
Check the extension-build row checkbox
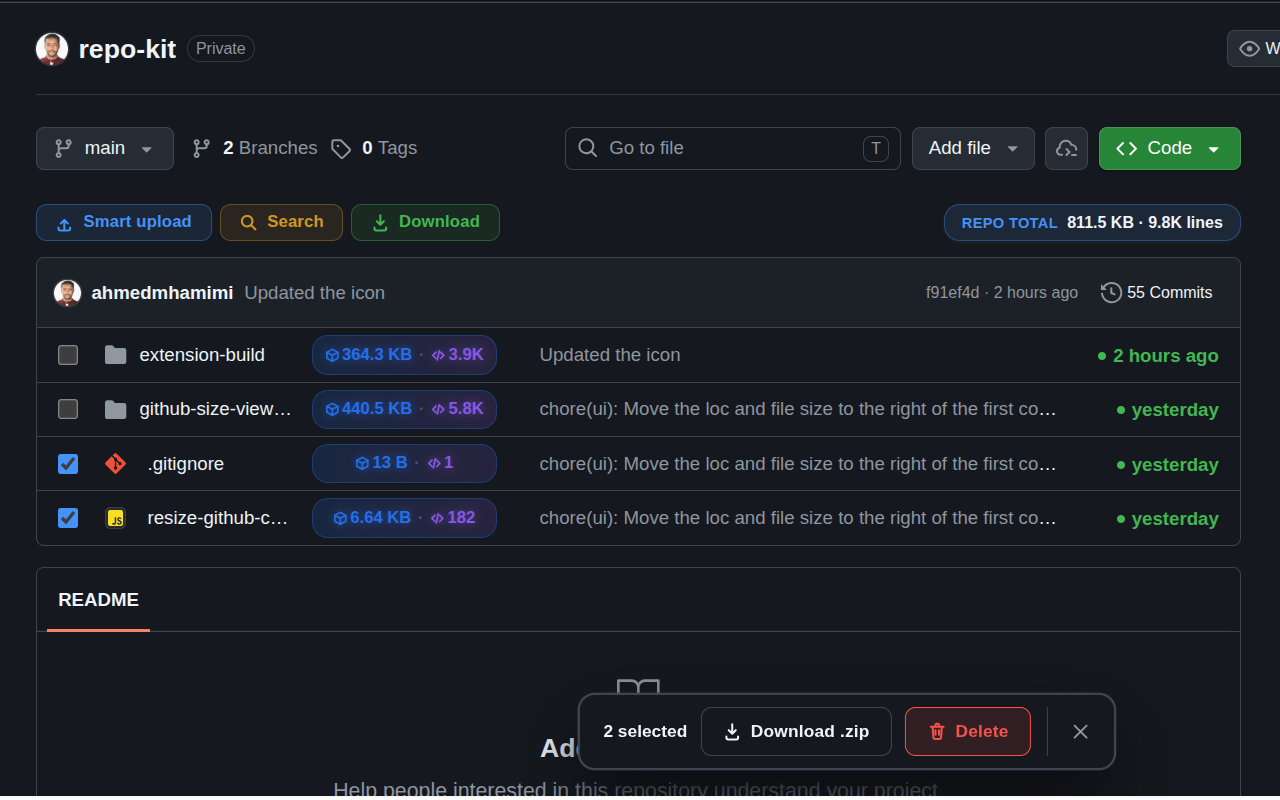coord(68,355)
